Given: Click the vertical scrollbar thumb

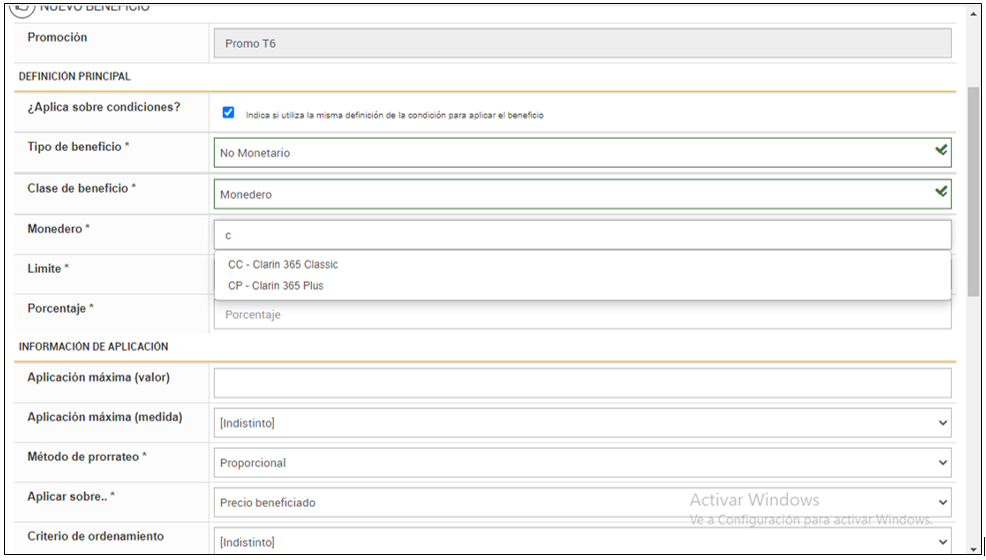Looking at the screenshot, I should coord(973,190).
